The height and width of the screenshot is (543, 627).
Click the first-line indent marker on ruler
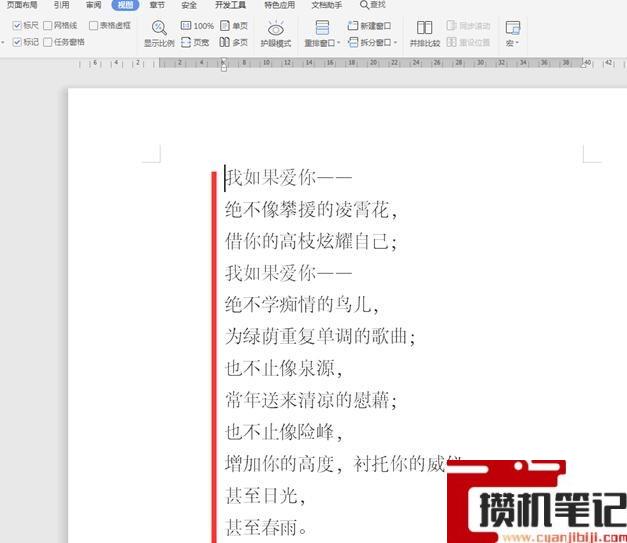224,60
